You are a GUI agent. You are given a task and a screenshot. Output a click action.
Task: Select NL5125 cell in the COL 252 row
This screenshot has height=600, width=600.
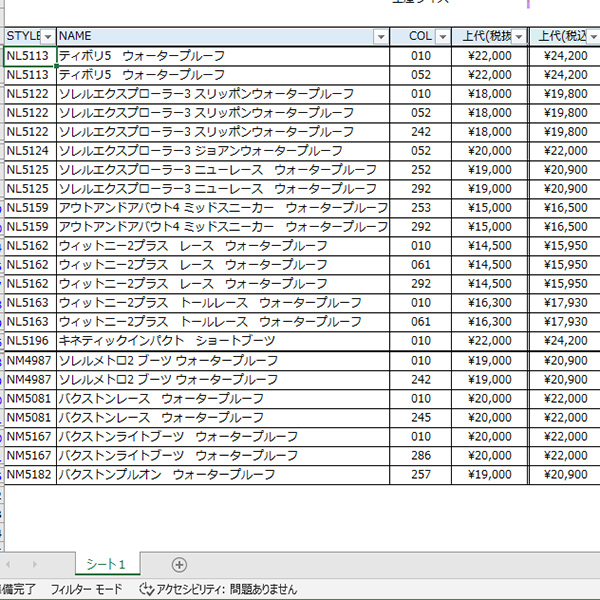click(x=30, y=170)
